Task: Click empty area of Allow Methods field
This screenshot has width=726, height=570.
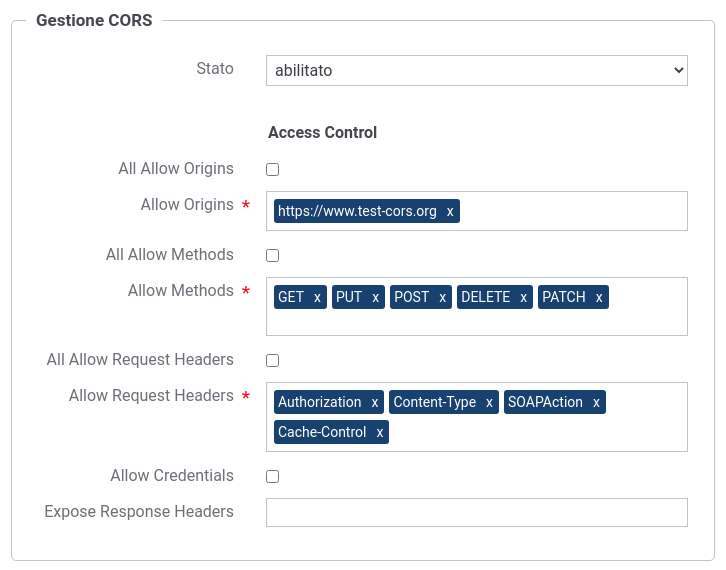Action: 477,322
